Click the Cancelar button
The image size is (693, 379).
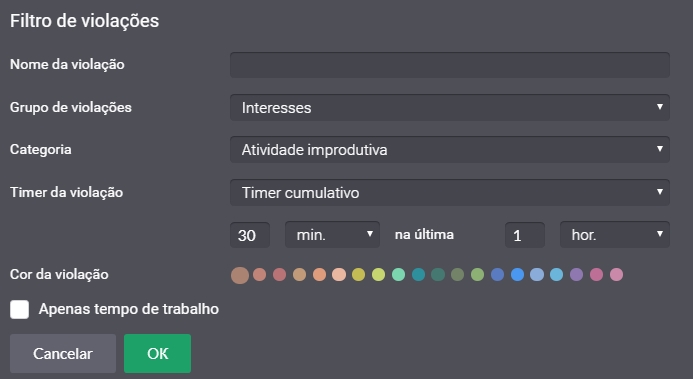click(x=63, y=353)
